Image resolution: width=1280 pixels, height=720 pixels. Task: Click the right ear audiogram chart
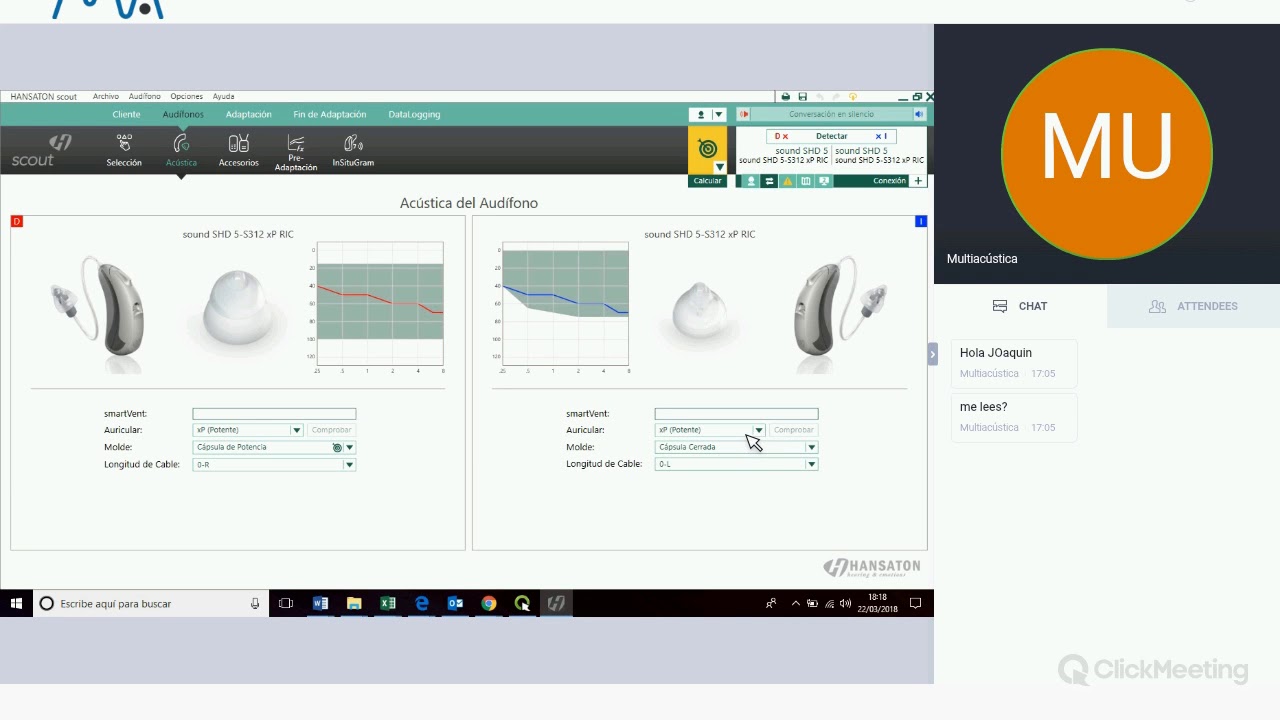coord(379,304)
